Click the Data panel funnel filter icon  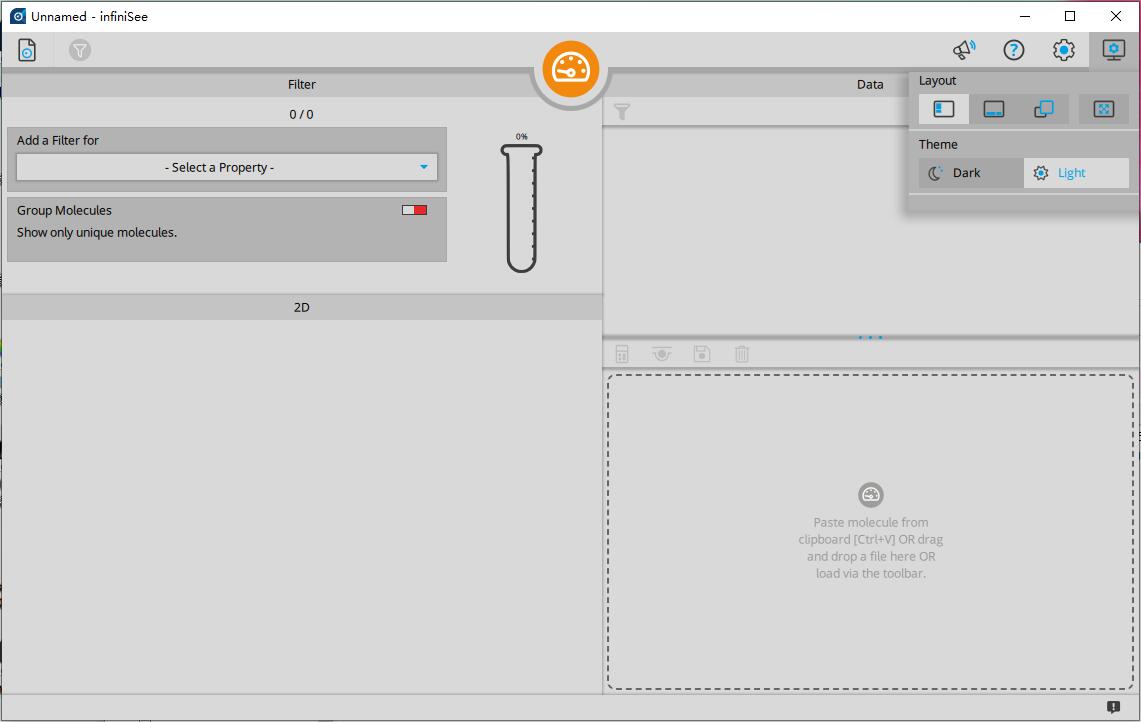621,111
